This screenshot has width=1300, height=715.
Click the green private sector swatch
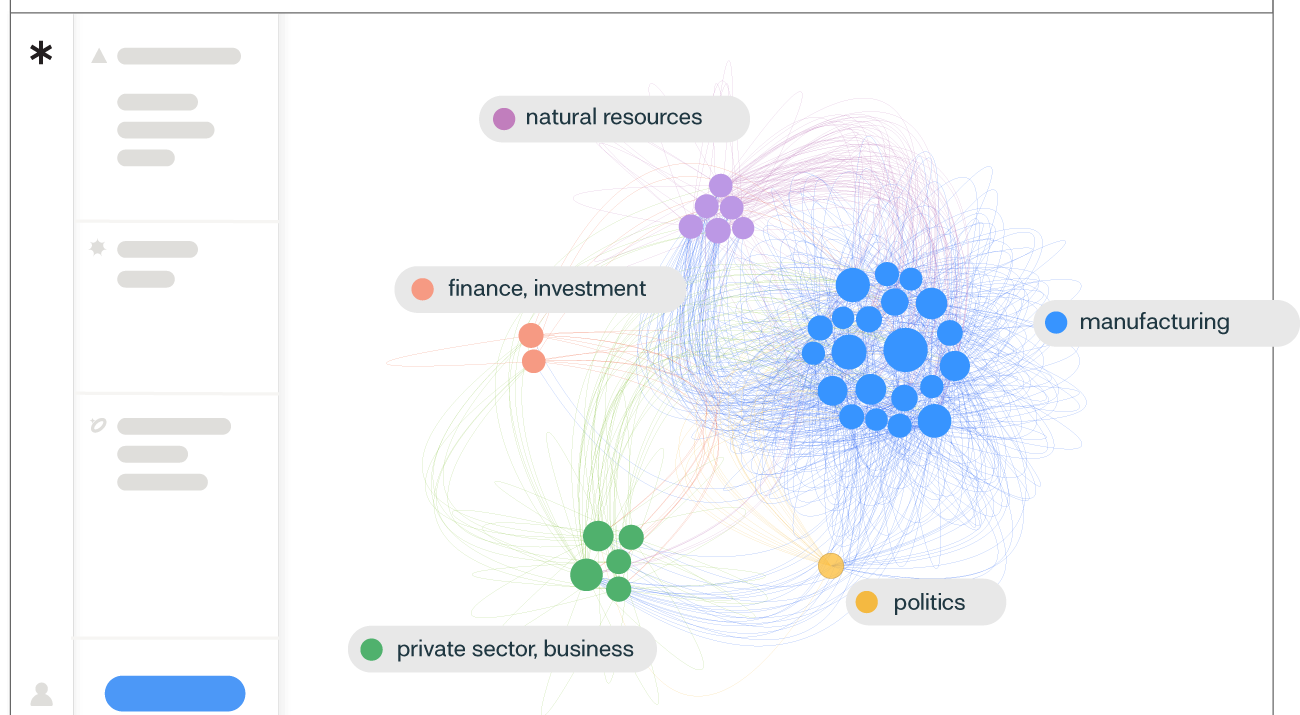click(x=372, y=650)
